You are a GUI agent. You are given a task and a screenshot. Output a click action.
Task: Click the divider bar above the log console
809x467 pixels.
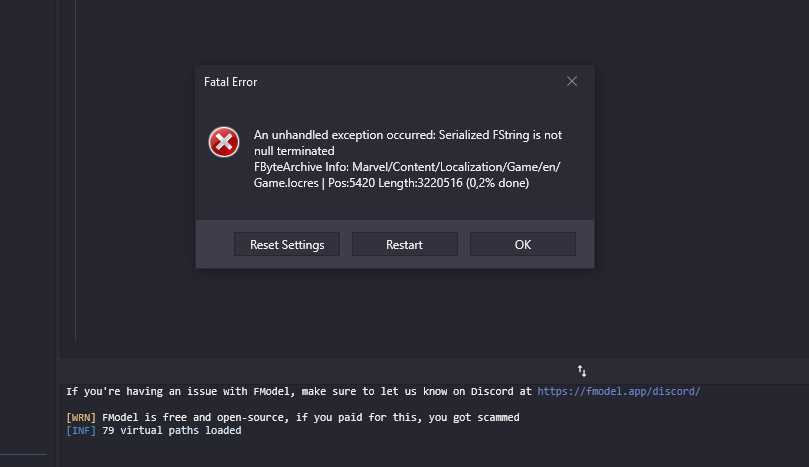(x=434, y=371)
